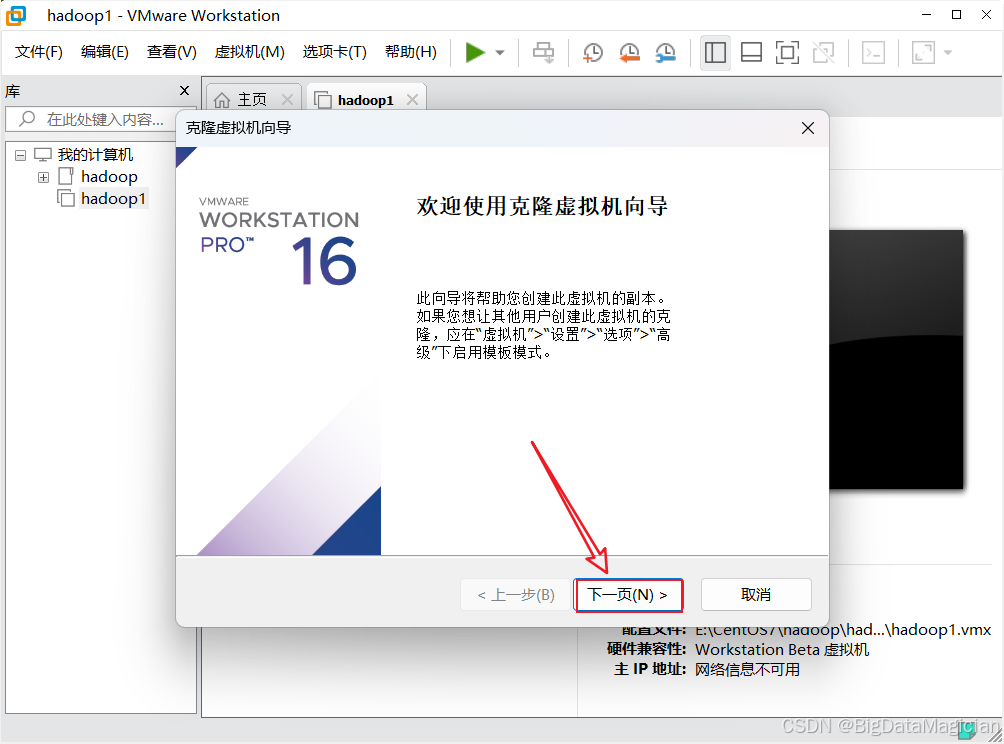Minimize the VMware Workstation window
Image resolution: width=1004 pixels, height=744 pixels.
tap(926, 15)
